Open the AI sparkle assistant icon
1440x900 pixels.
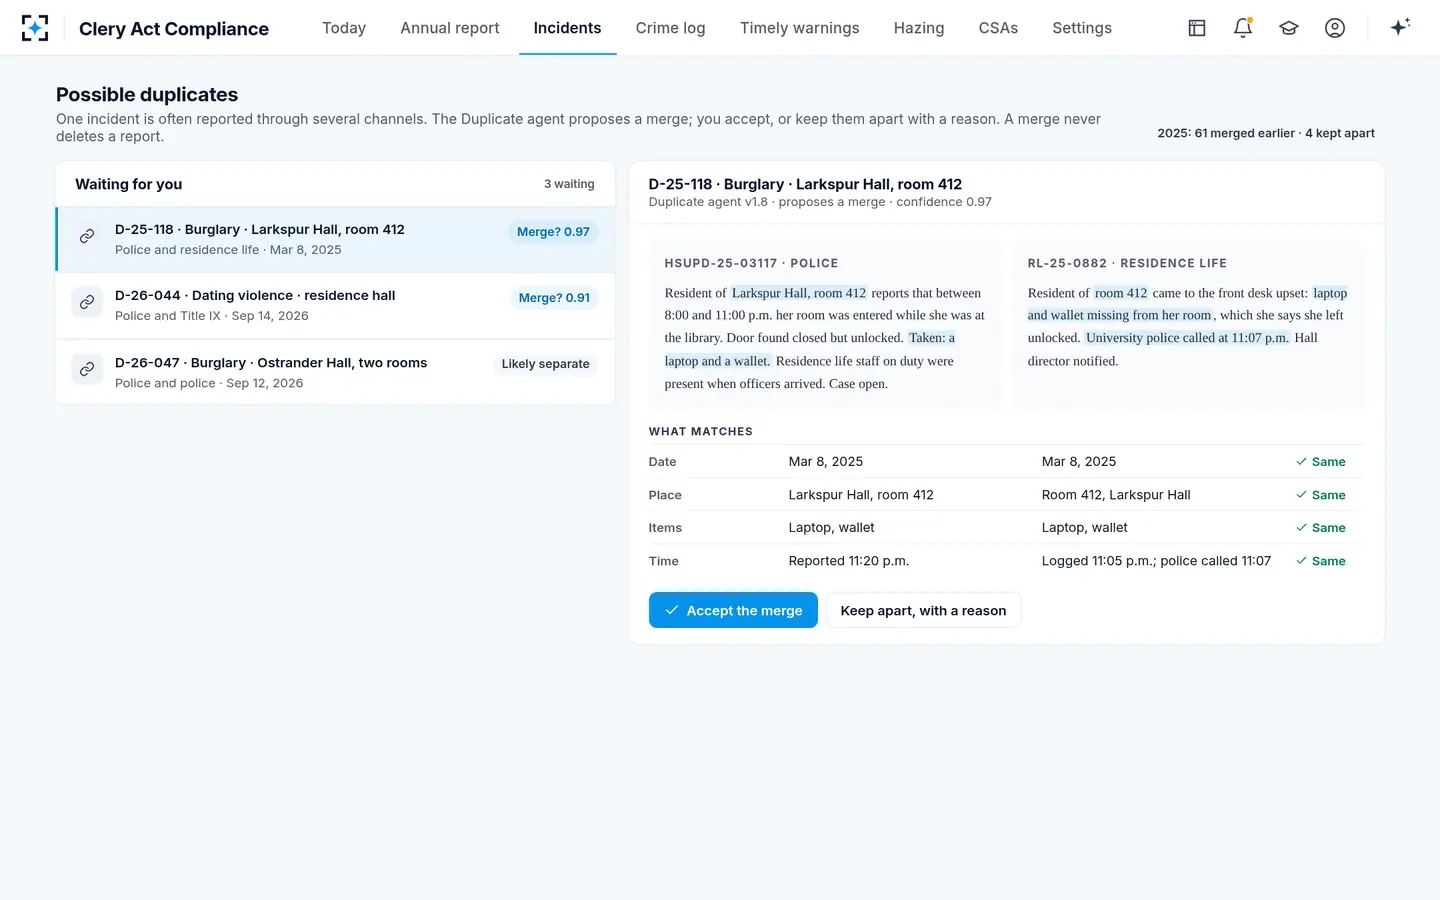[x=1400, y=27]
